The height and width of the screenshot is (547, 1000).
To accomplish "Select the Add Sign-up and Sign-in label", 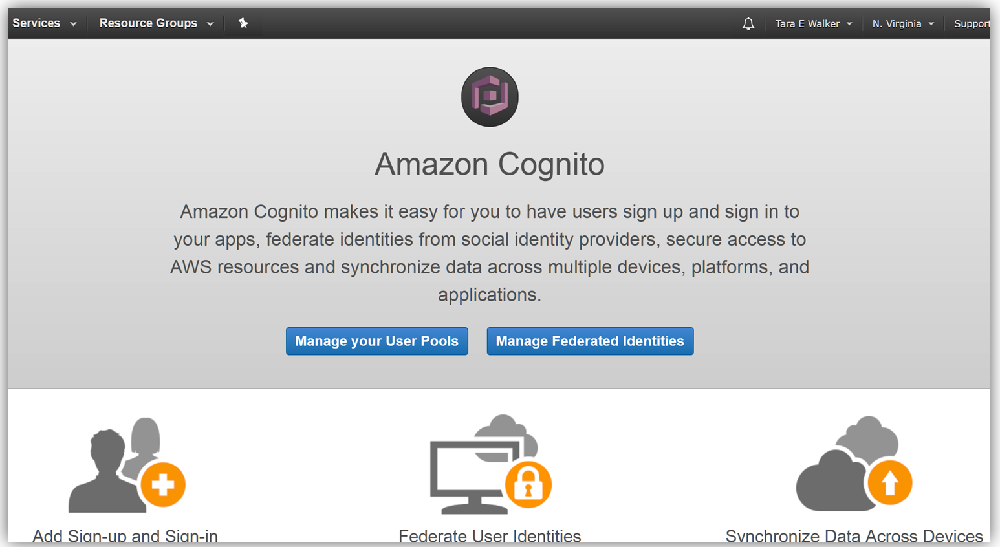I will tap(125, 537).
